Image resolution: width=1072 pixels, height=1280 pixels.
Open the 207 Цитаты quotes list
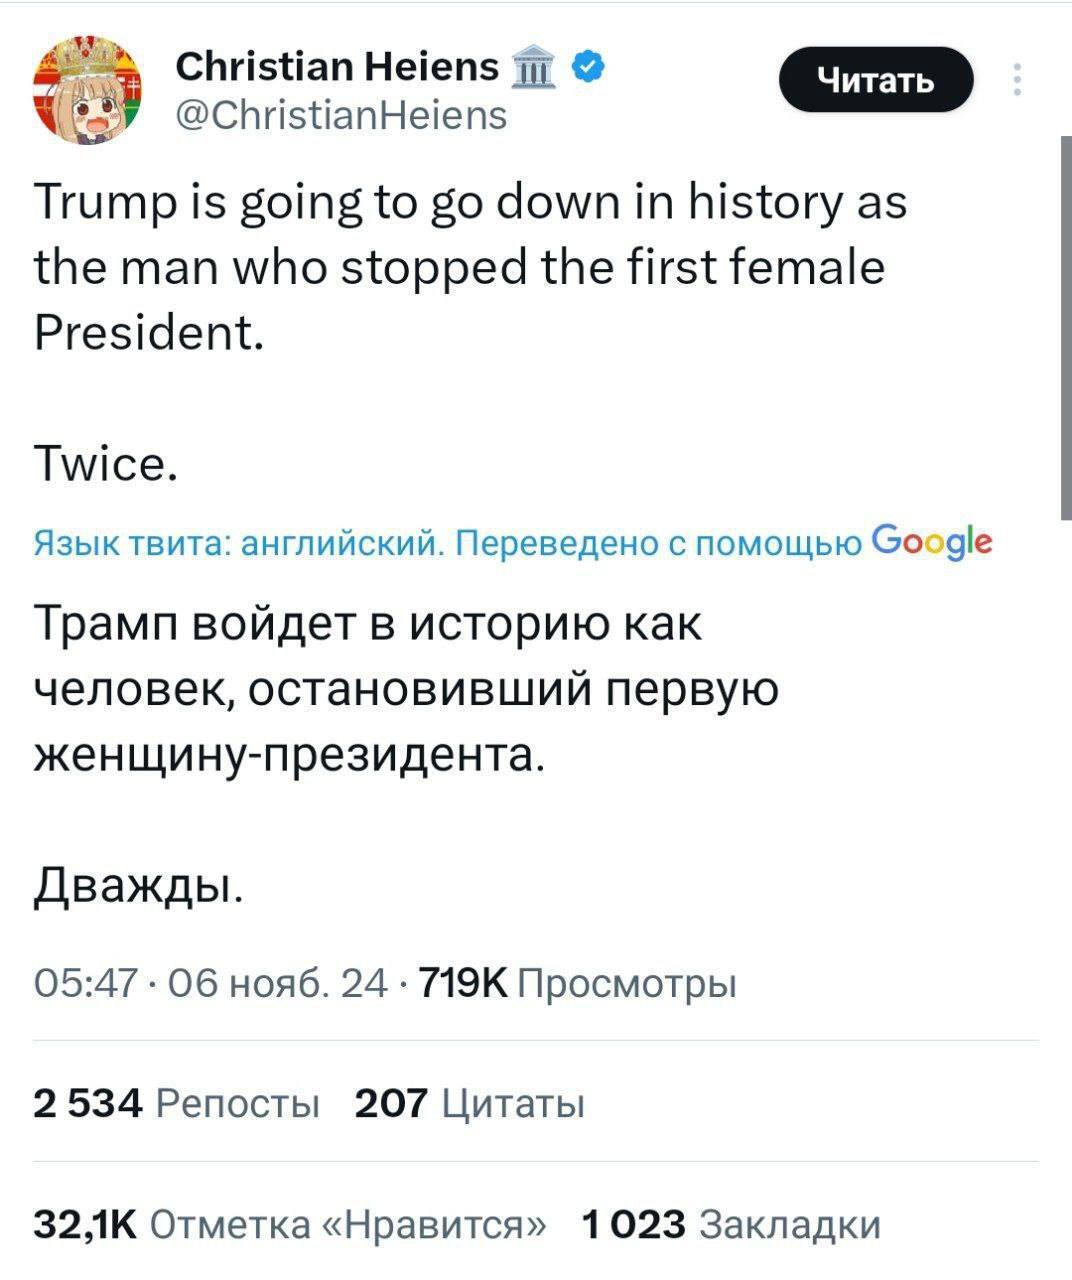click(x=470, y=1104)
